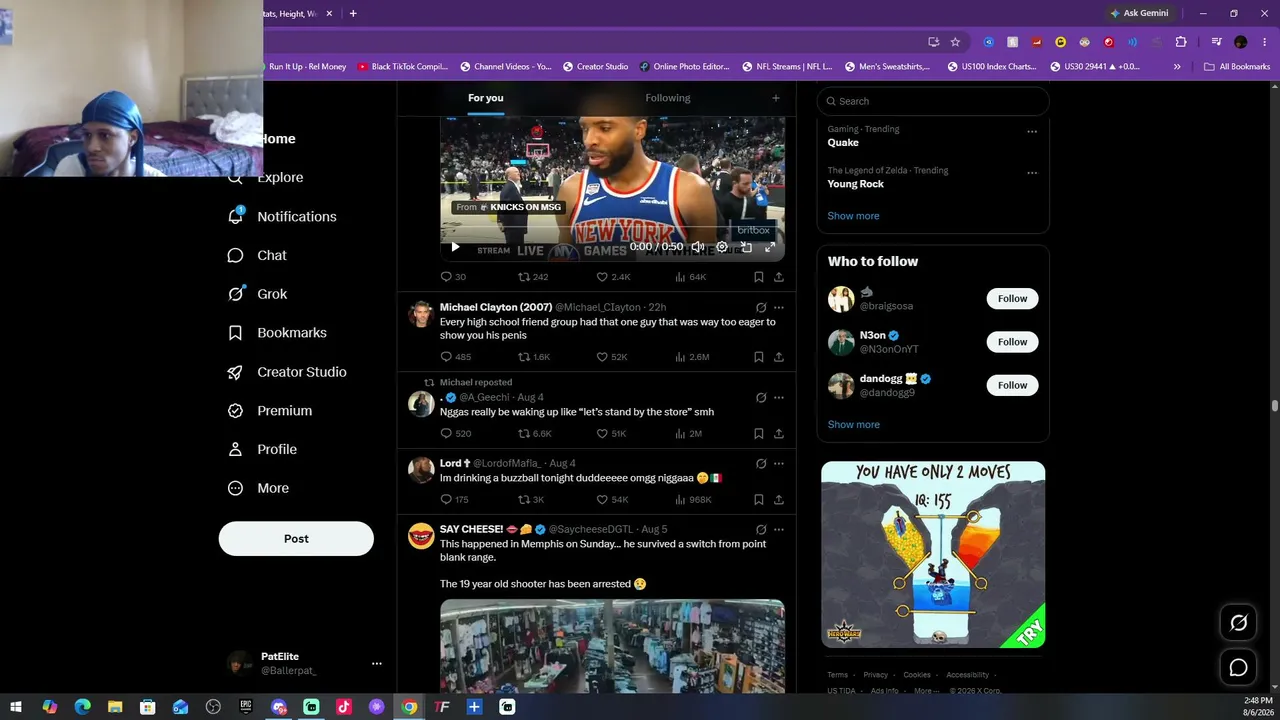Screen dimensions: 1280x720
Task: Share the @LordofMafia_ post
Action: [x=779, y=500]
